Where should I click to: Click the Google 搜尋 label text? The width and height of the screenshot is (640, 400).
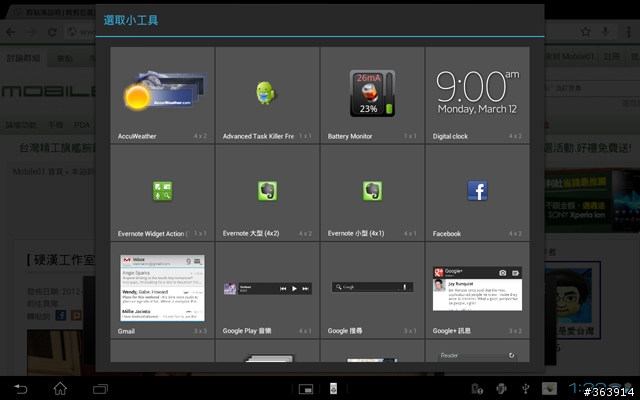pyautogui.click(x=345, y=331)
